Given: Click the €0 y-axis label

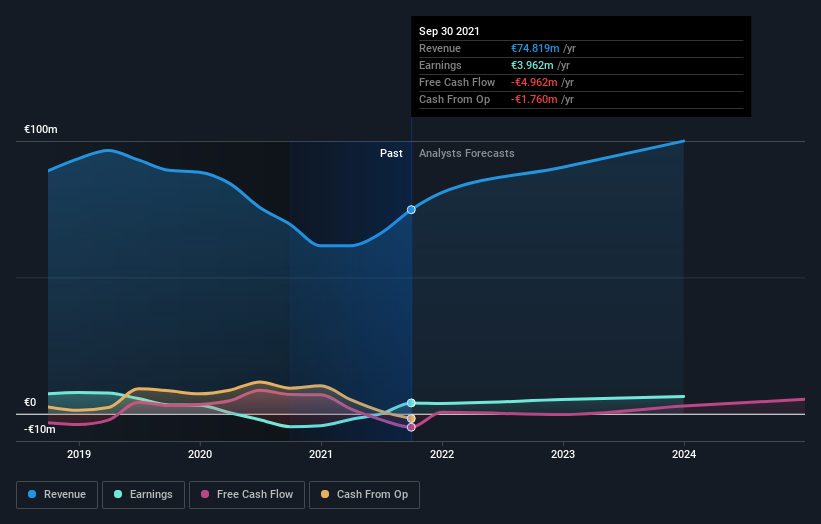Looking at the screenshot, I should point(30,402).
